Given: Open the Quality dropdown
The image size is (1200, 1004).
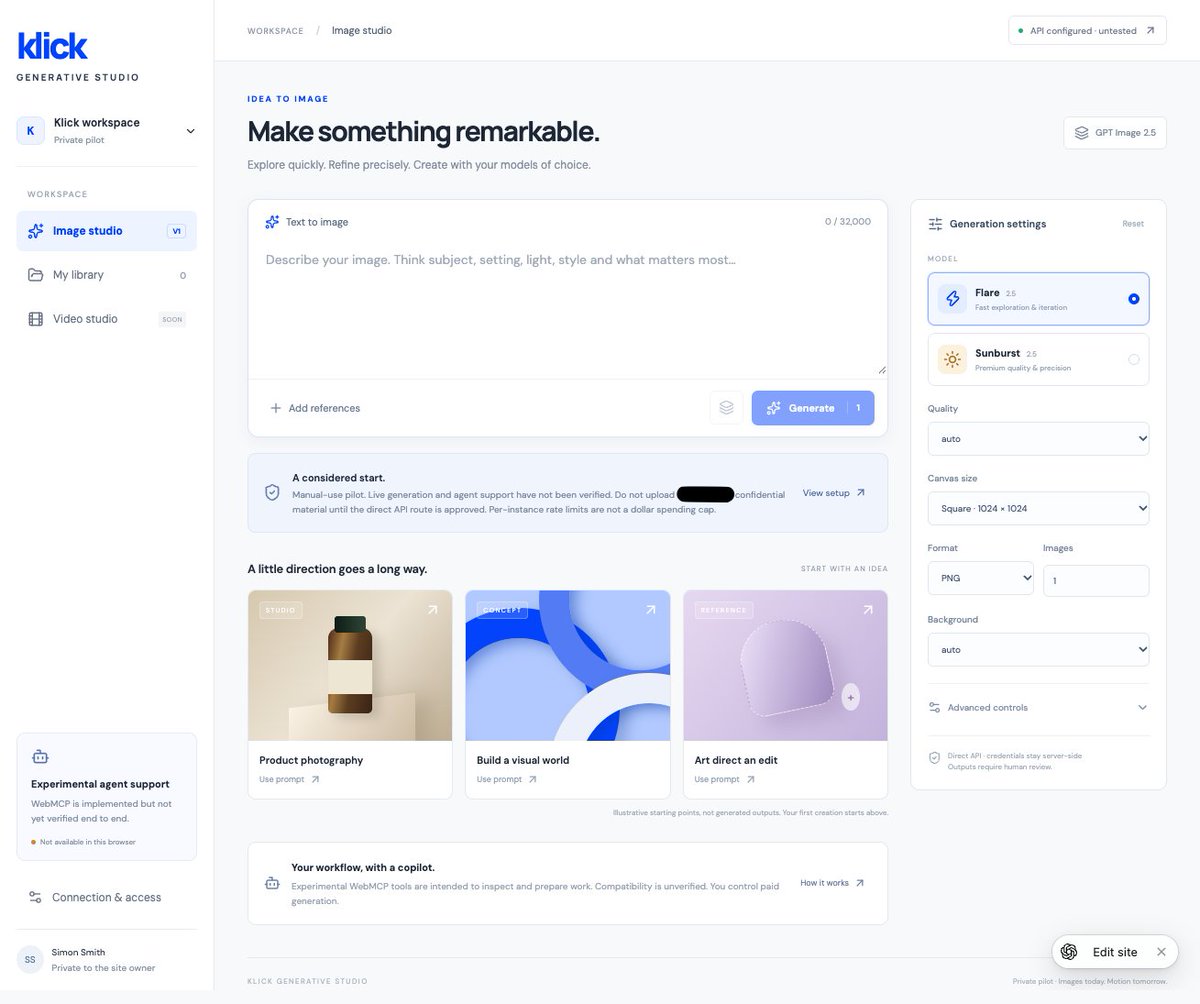Looking at the screenshot, I should click(1038, 439).
